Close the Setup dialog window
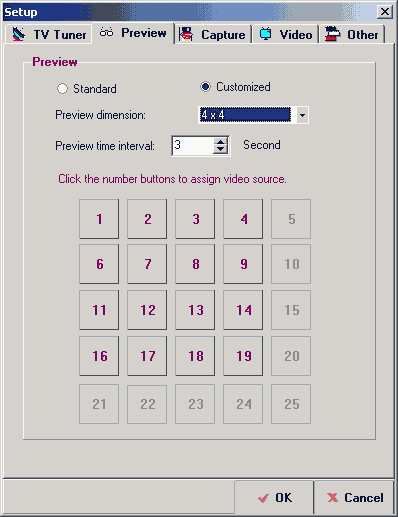The image size is (398, 517). (x=385, y=12)
